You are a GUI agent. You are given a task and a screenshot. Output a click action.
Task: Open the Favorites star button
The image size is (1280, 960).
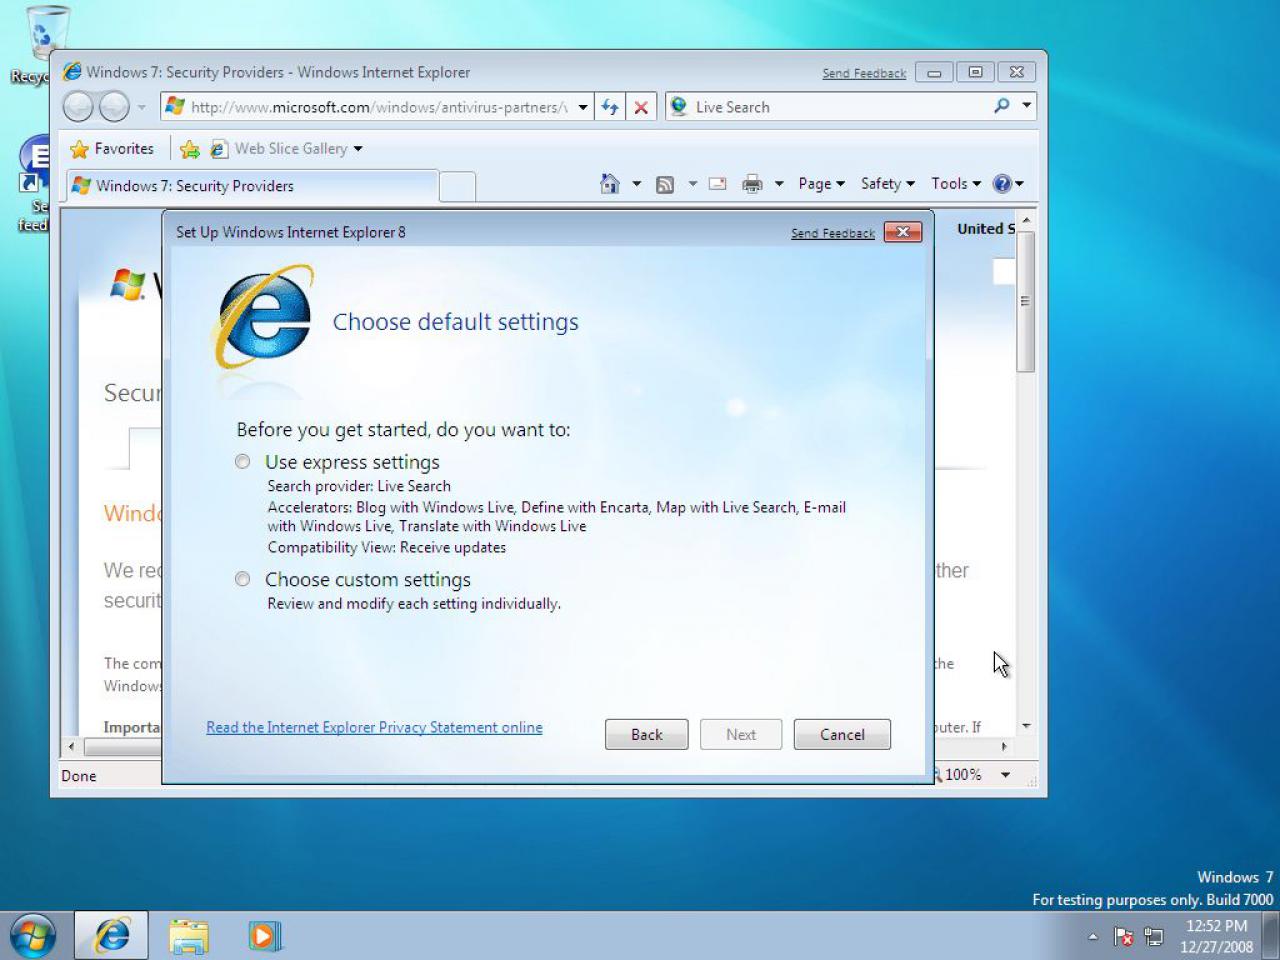[x=112, y=149]
